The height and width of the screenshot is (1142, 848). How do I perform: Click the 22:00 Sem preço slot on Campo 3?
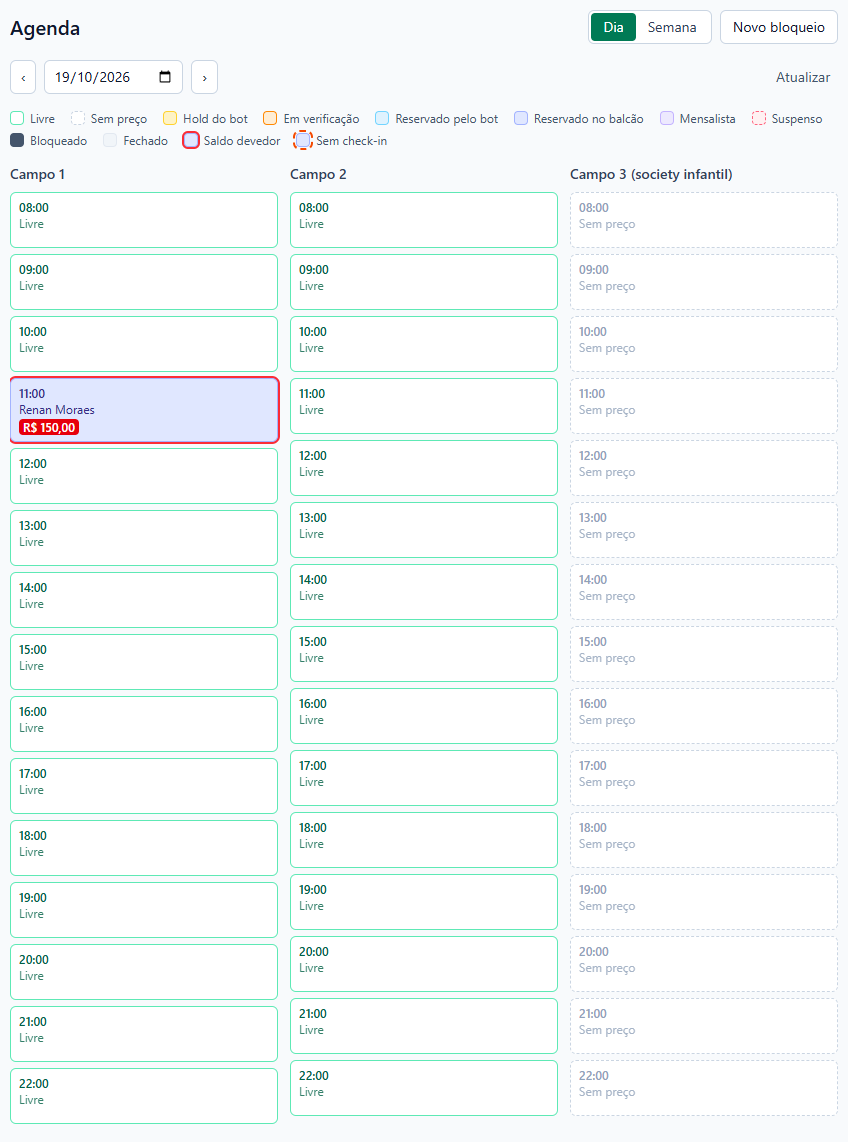704,1087
